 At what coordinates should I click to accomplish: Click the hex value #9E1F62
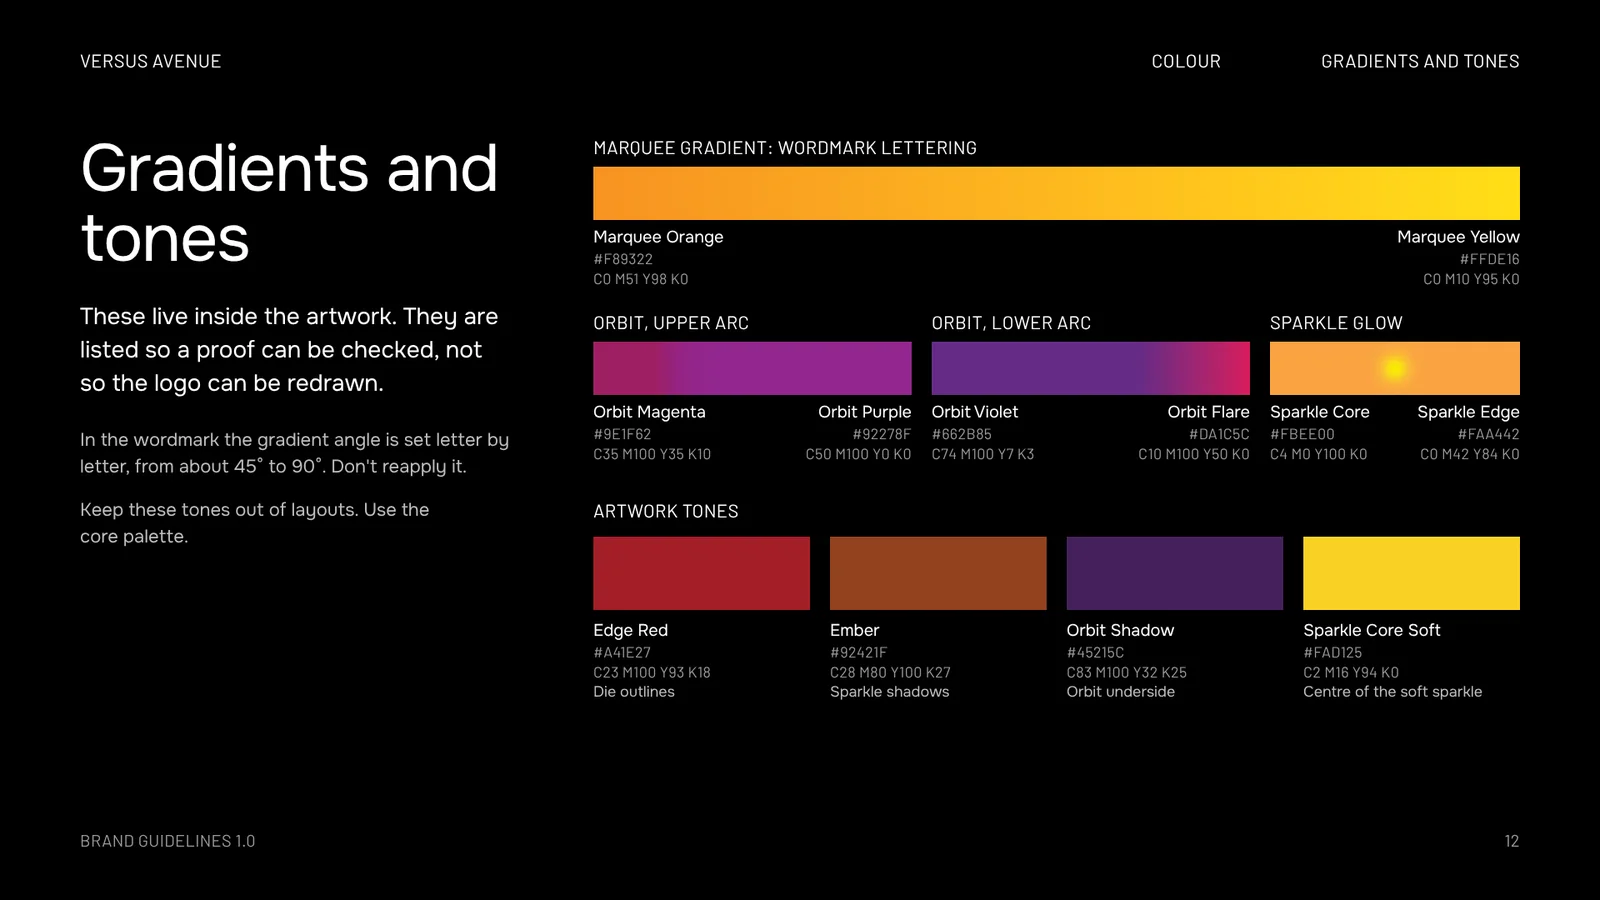(622, 434)
